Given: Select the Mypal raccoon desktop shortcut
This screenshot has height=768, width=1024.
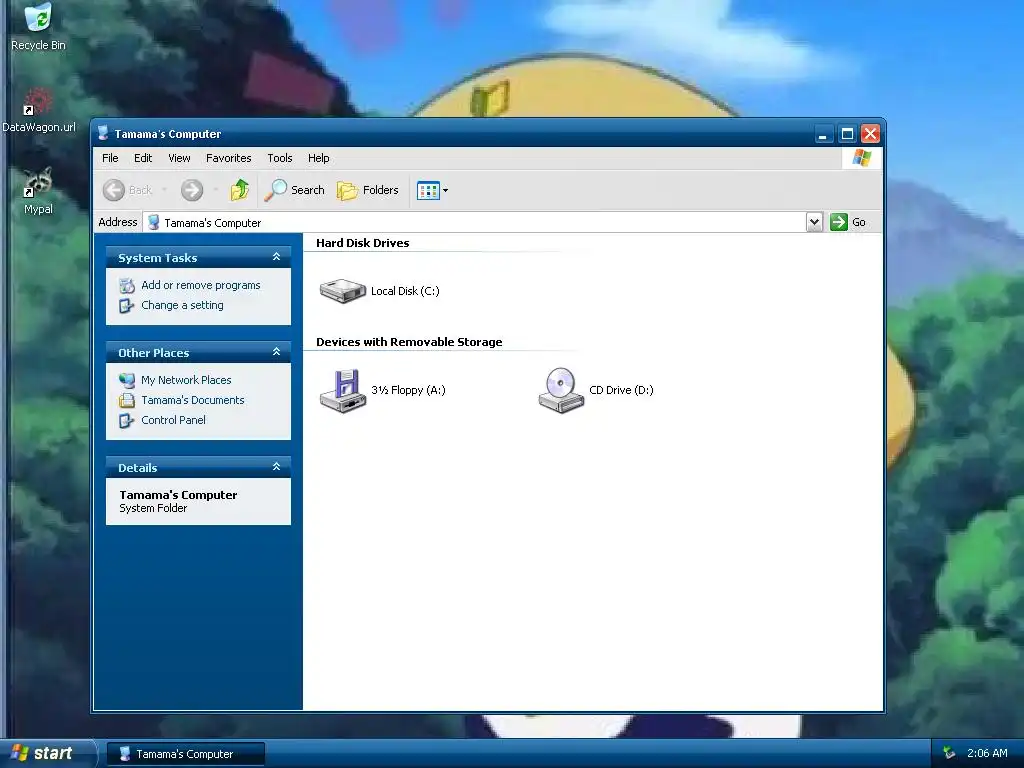Looking at the screenshot, I should [38, 191].
